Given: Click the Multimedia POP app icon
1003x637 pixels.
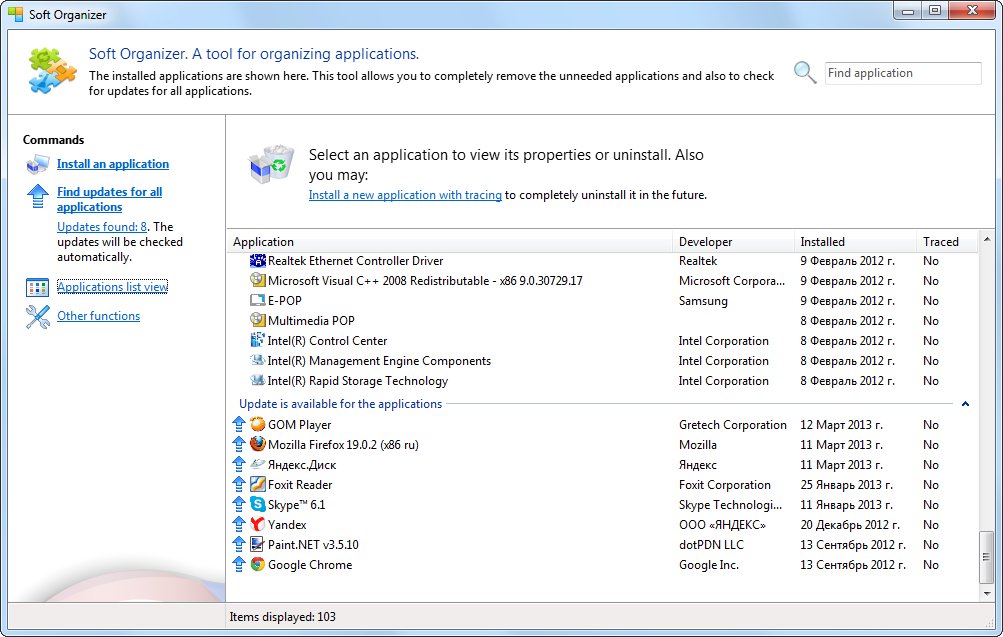Looking at the screenshot, I should [258, 320].
